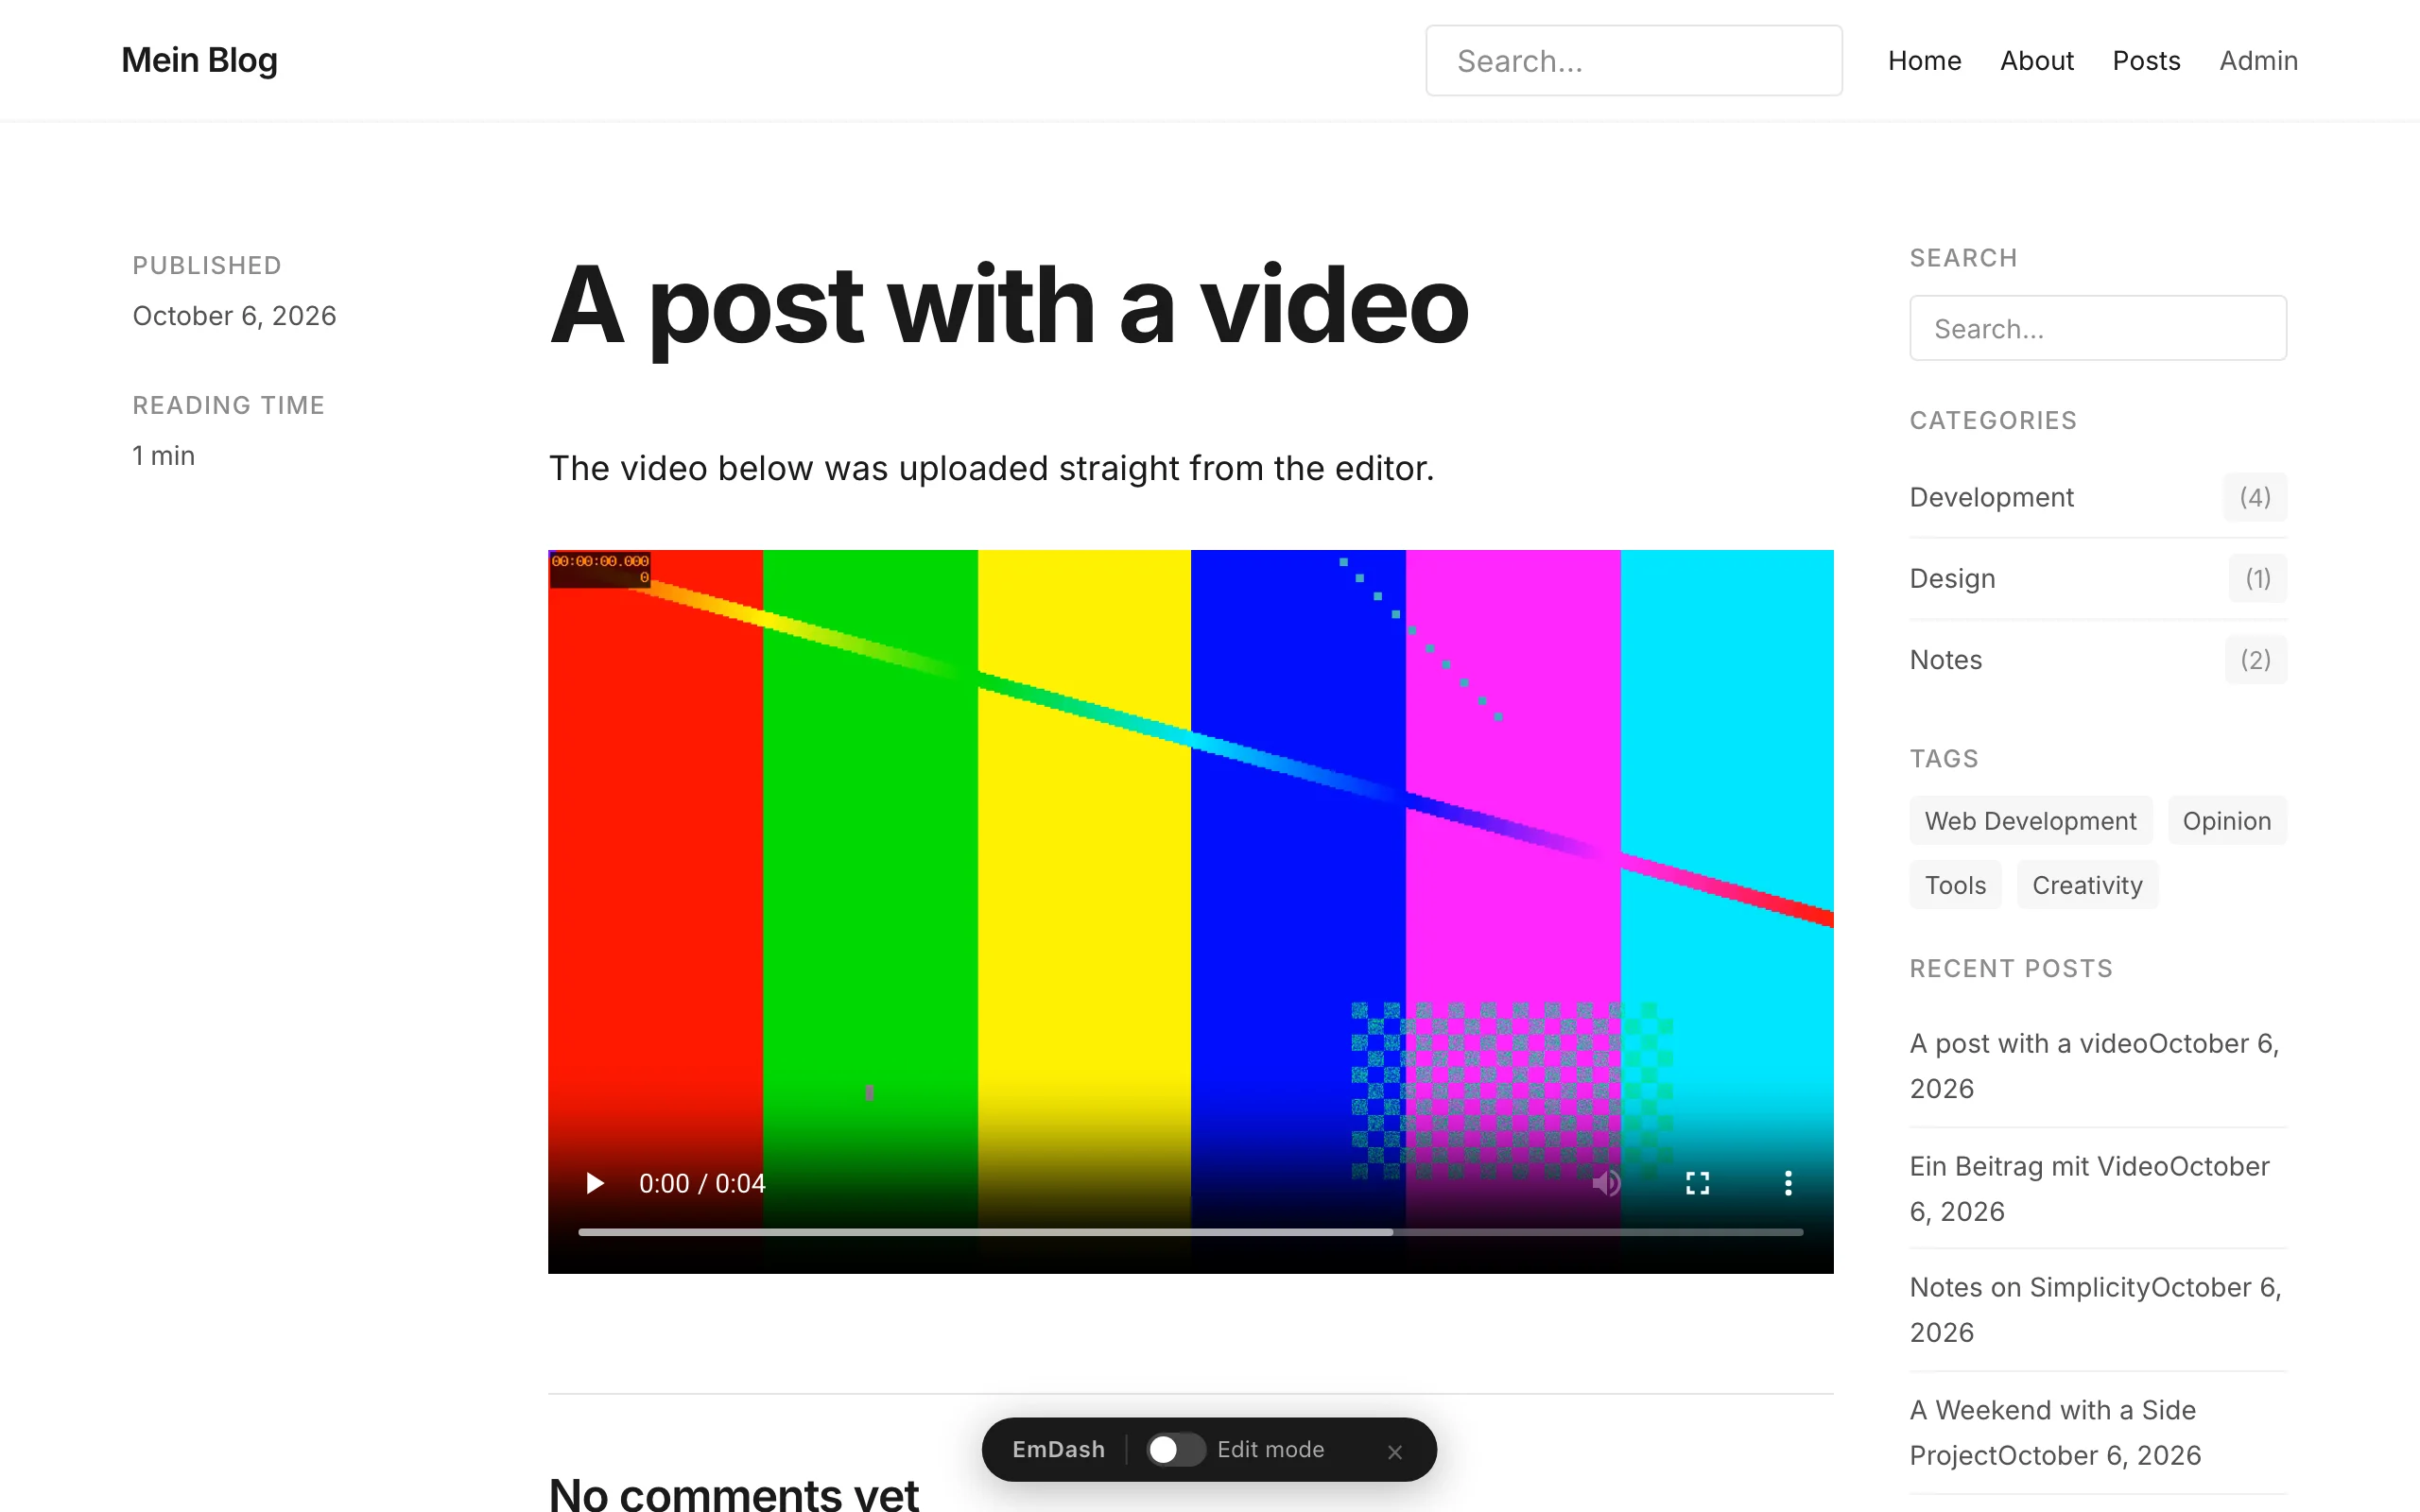This screenshot has width=2420, height=1512.
Task: Open Posts in the navigation
Action: pos(2146,61)
